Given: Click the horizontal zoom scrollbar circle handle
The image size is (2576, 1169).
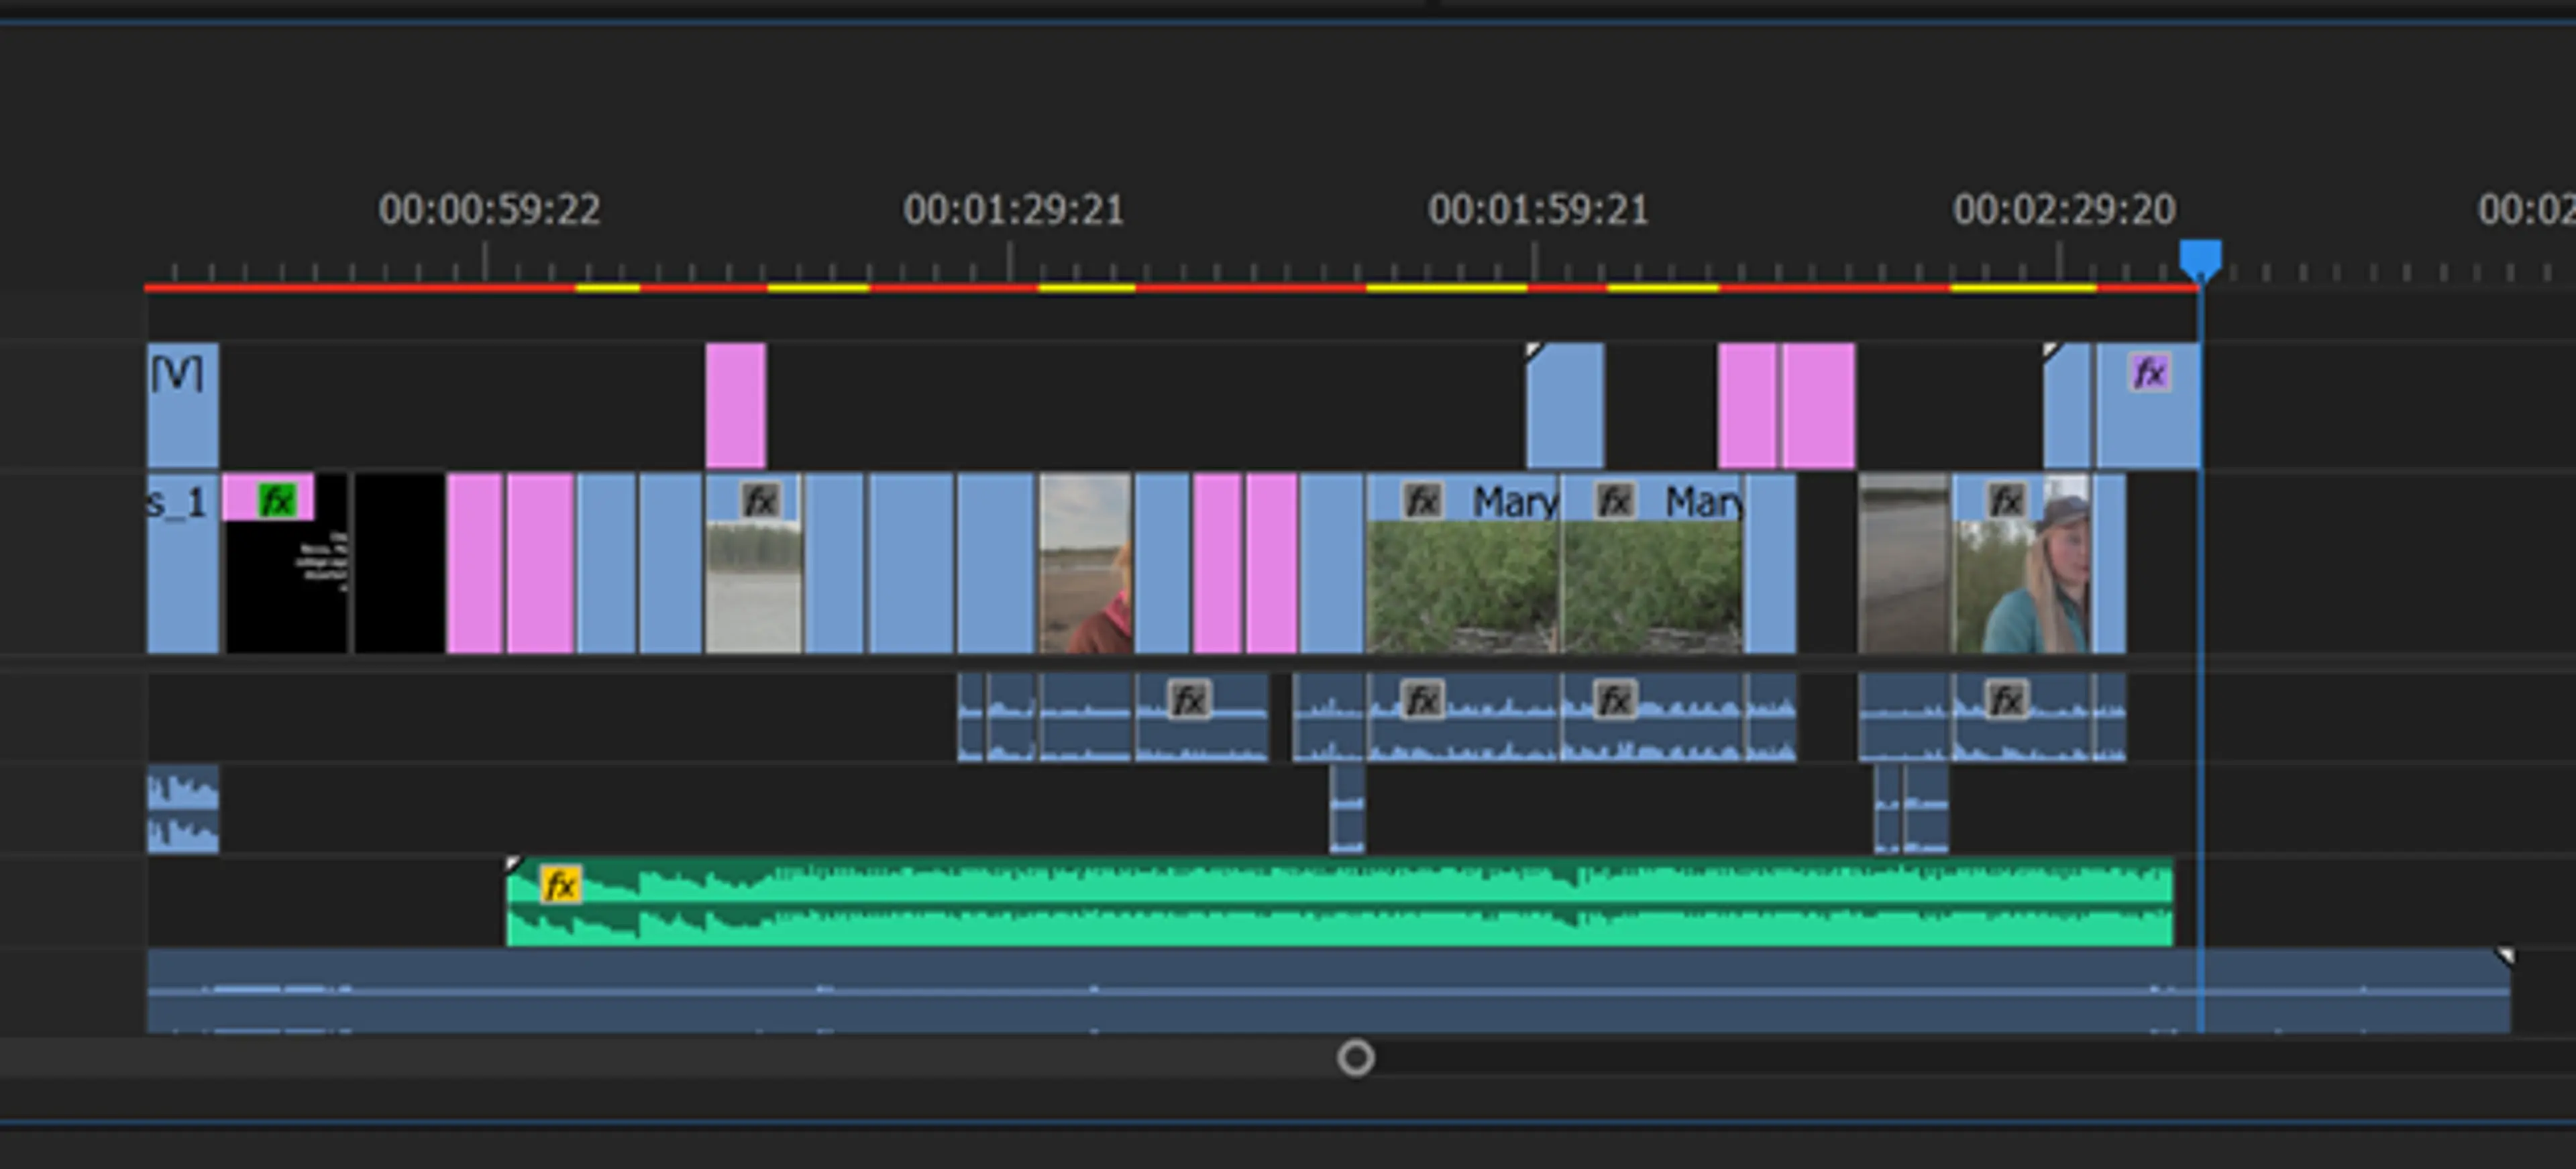Looking at the screenshot, I should (1356, 1057).
